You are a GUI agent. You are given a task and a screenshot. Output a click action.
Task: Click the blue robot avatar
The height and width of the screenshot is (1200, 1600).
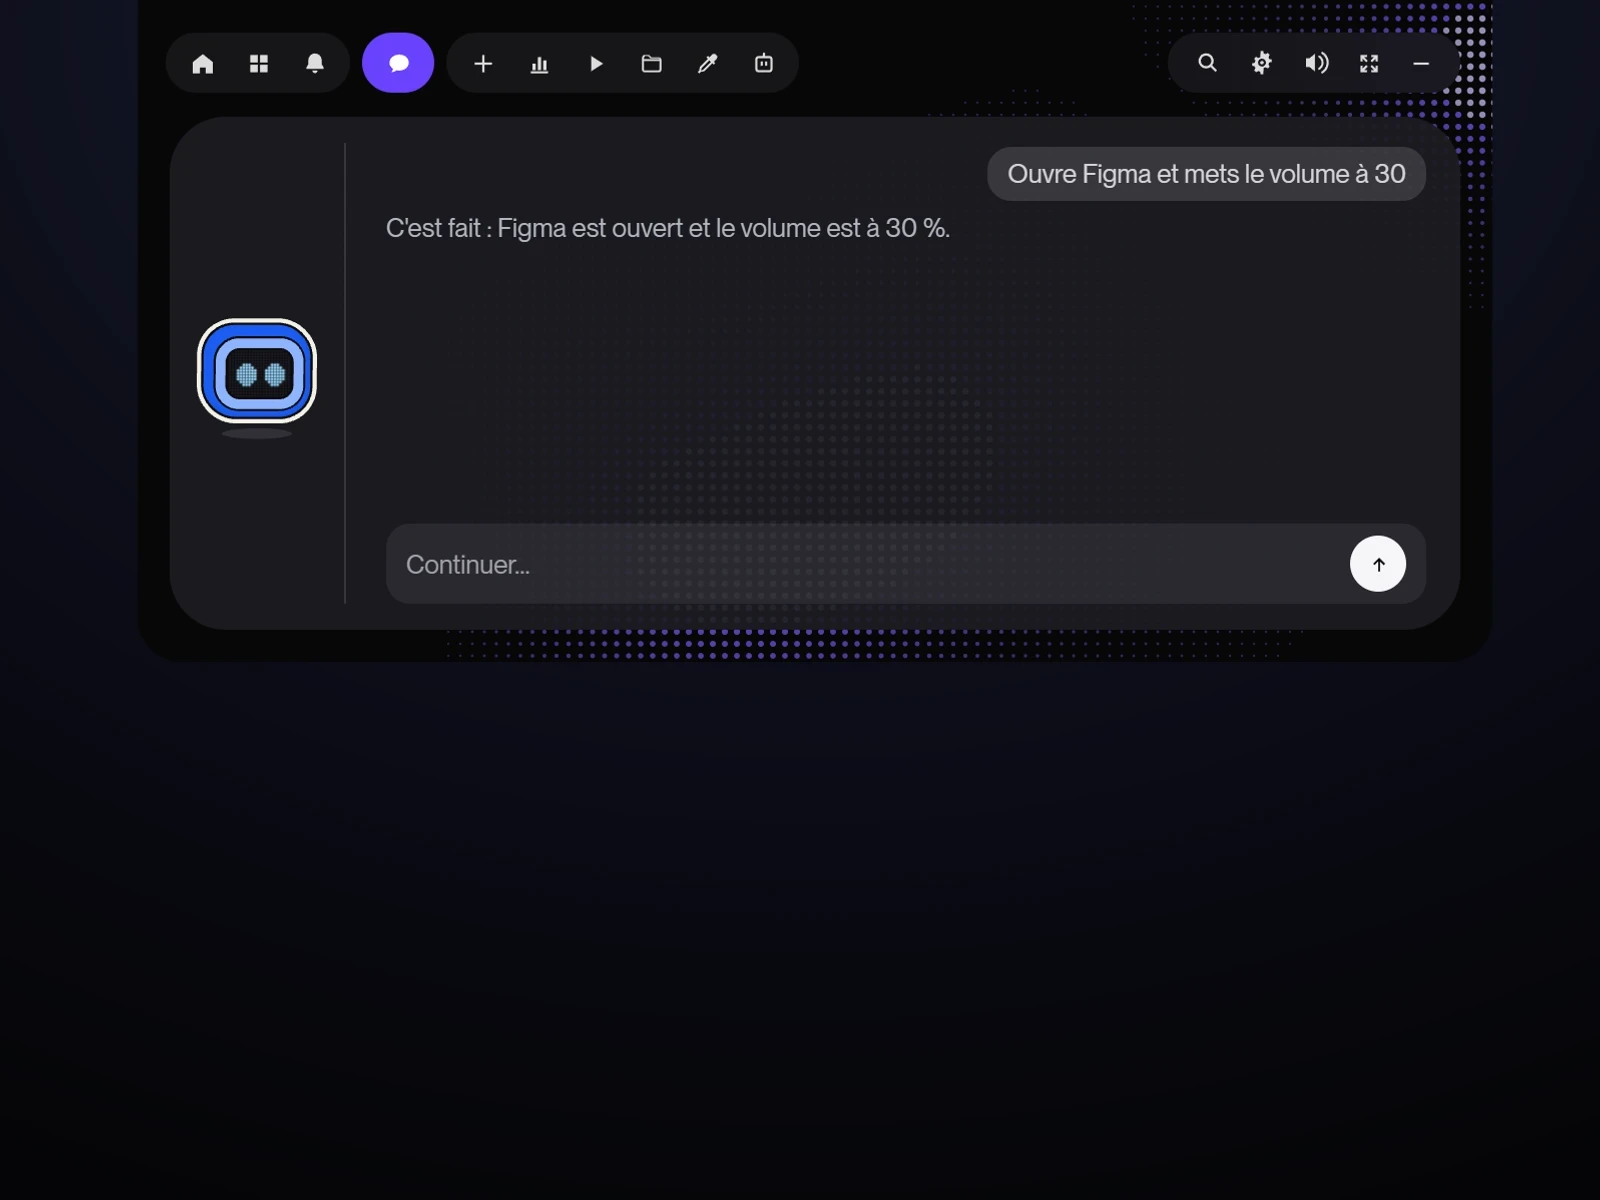pyautogui.click(x=257, y=371)
